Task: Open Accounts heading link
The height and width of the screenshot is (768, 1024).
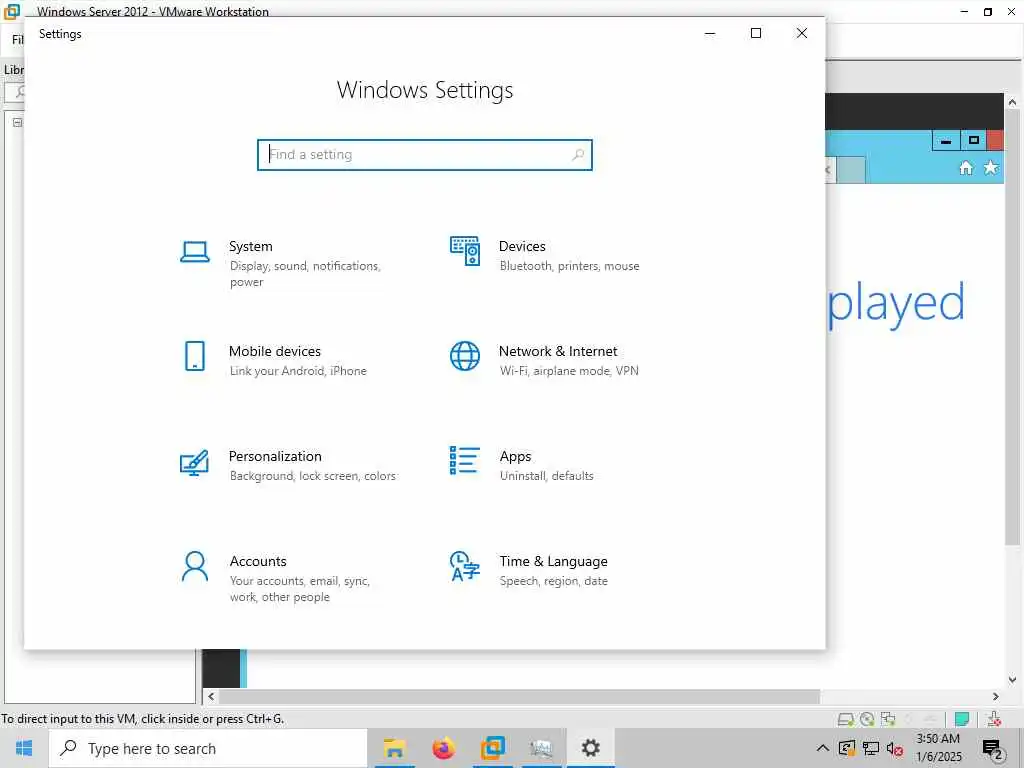Action: [x=258, y=561]
